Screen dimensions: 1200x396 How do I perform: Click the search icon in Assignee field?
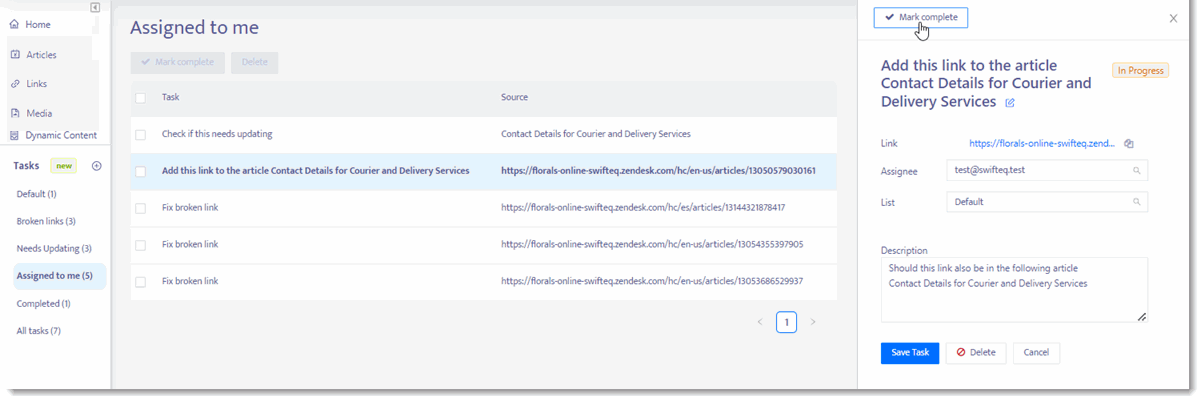point(1137,170)
